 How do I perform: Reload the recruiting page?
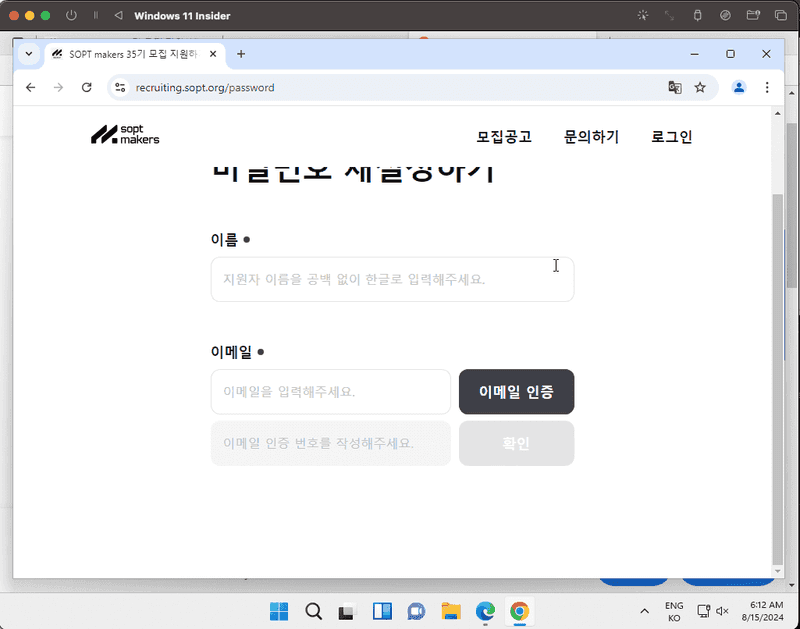(x=86, y=87)
